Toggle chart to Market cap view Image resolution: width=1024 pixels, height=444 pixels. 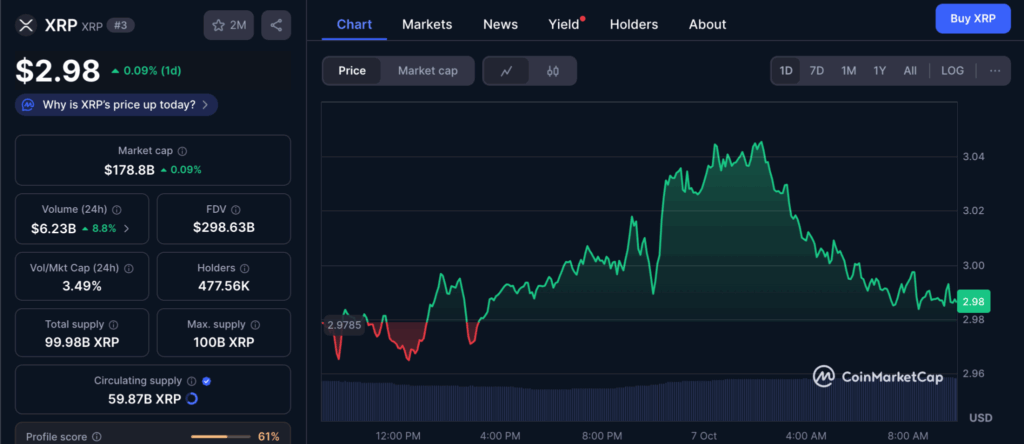(x=427, y=71)
